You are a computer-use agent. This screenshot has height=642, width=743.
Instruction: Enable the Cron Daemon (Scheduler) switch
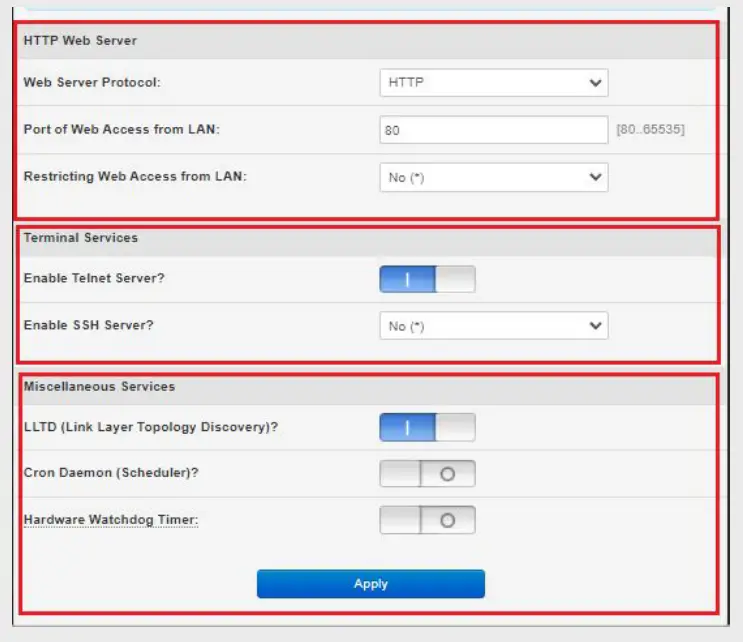click(427, 473)
